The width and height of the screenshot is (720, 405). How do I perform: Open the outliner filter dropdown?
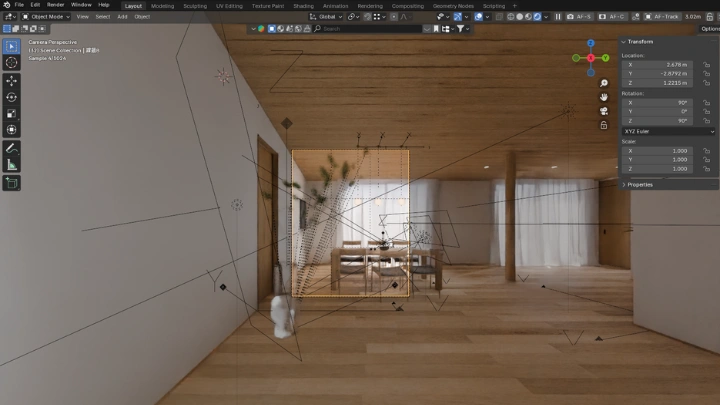point(462,28)
